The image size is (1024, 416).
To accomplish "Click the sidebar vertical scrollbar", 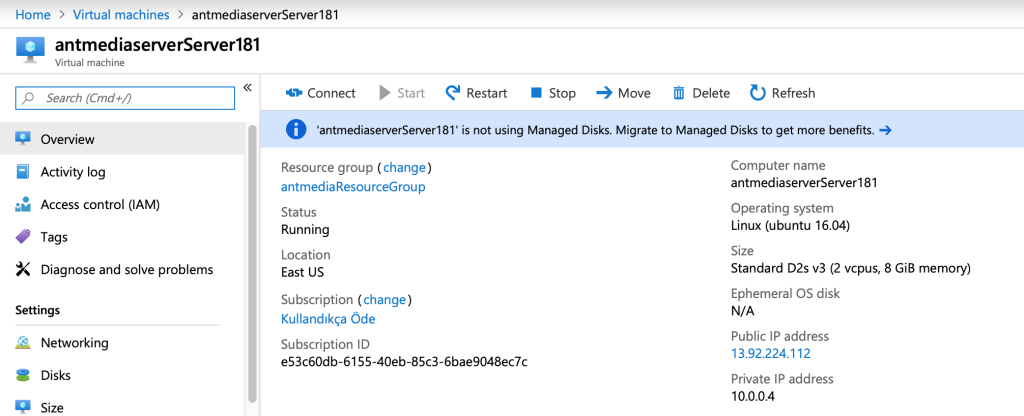I will [x=252, y=263].
